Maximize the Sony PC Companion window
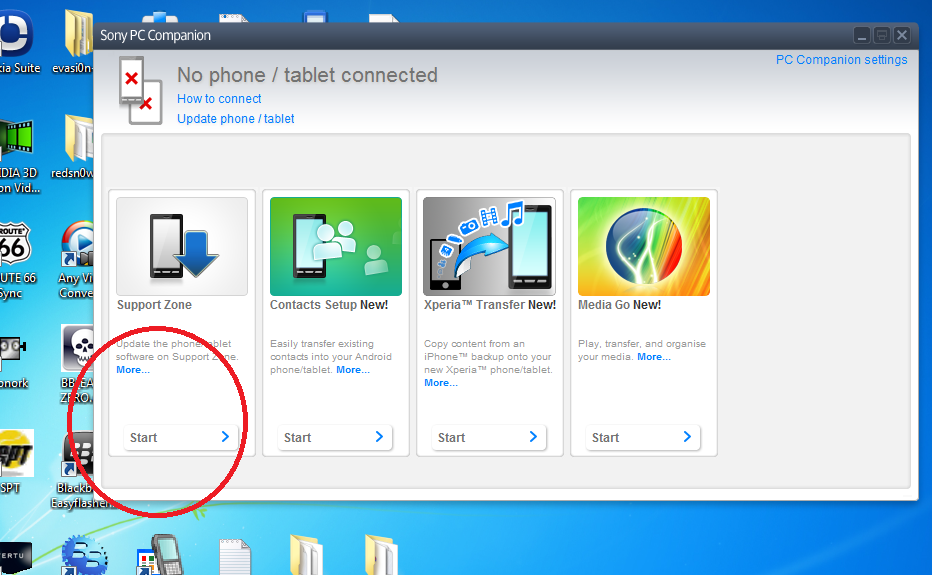The height and width of the screenshot is (575, 932). pyautogui.click(x=882, y=36)
